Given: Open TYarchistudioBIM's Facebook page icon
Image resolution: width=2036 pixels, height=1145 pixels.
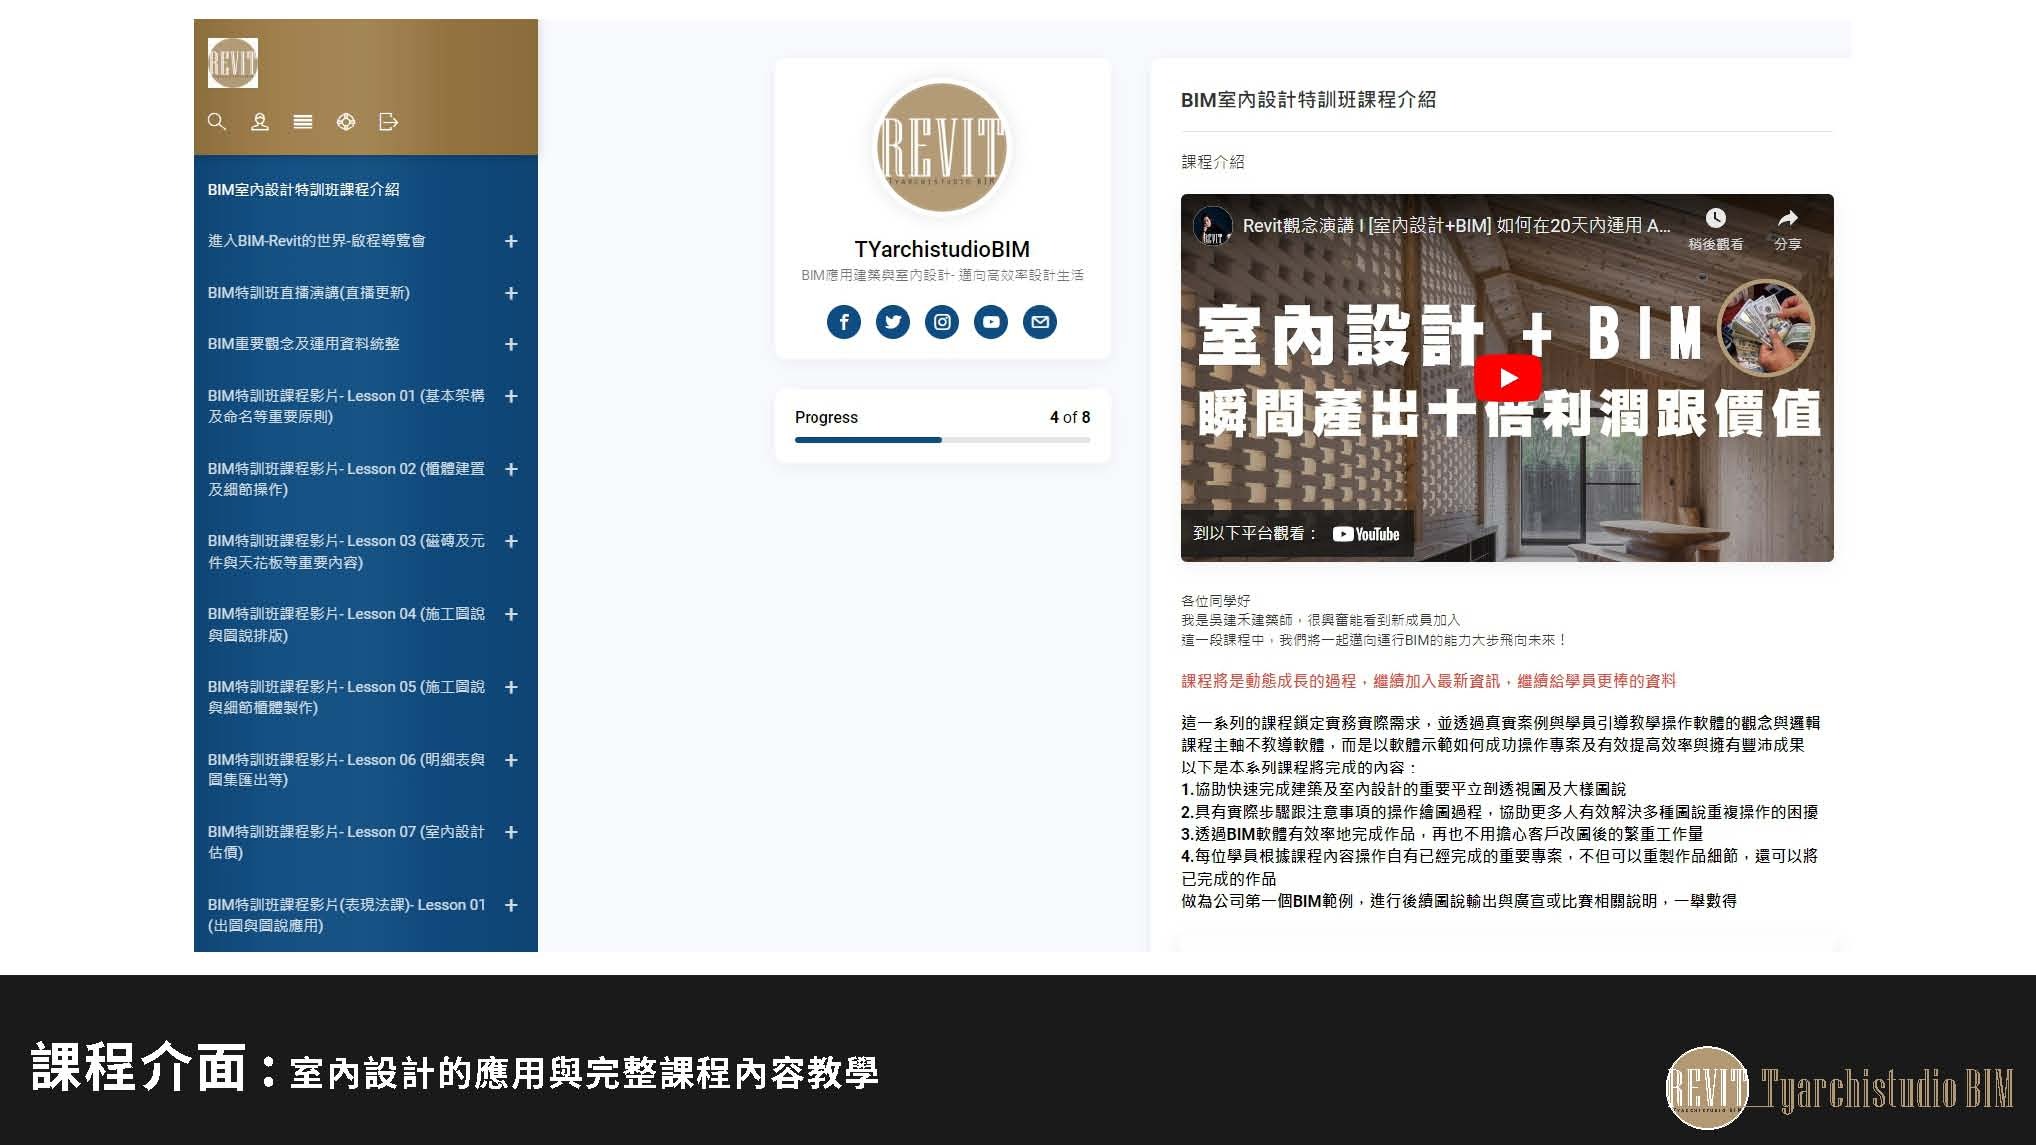Looking at the screenshot, I should tap(844, 322).
